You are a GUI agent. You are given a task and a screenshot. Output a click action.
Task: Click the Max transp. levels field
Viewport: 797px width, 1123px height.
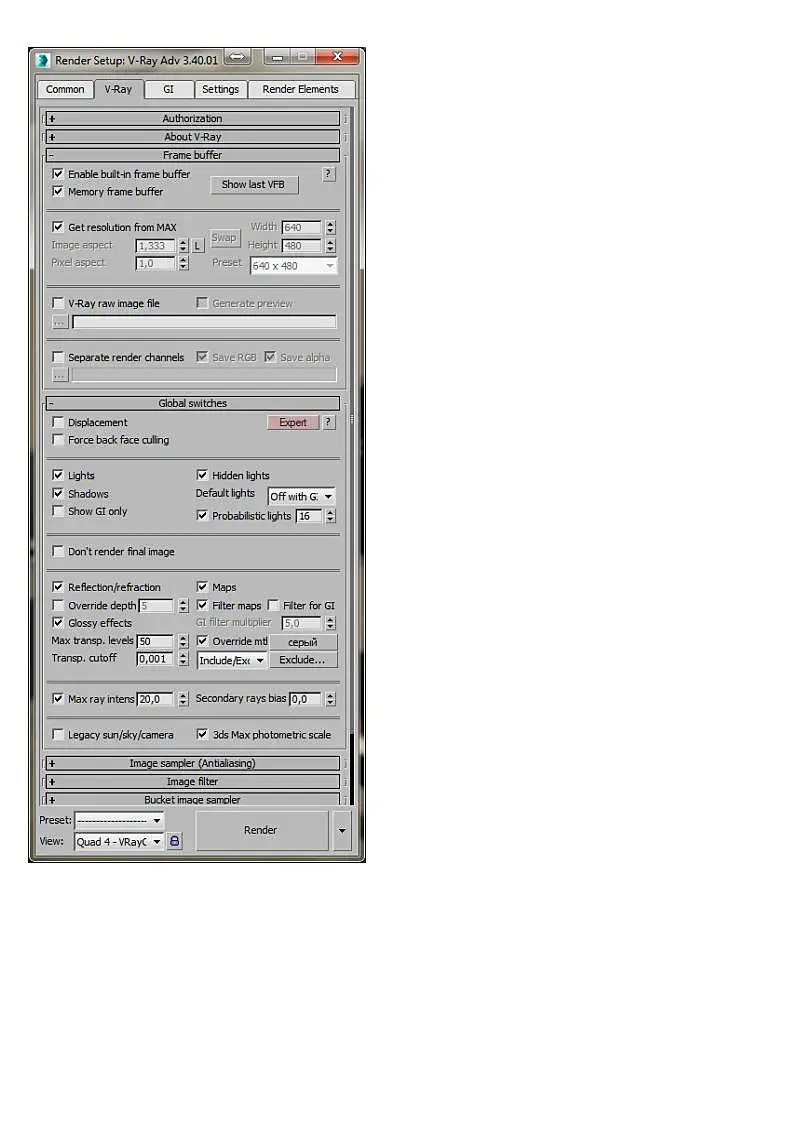tap(155, 642)
